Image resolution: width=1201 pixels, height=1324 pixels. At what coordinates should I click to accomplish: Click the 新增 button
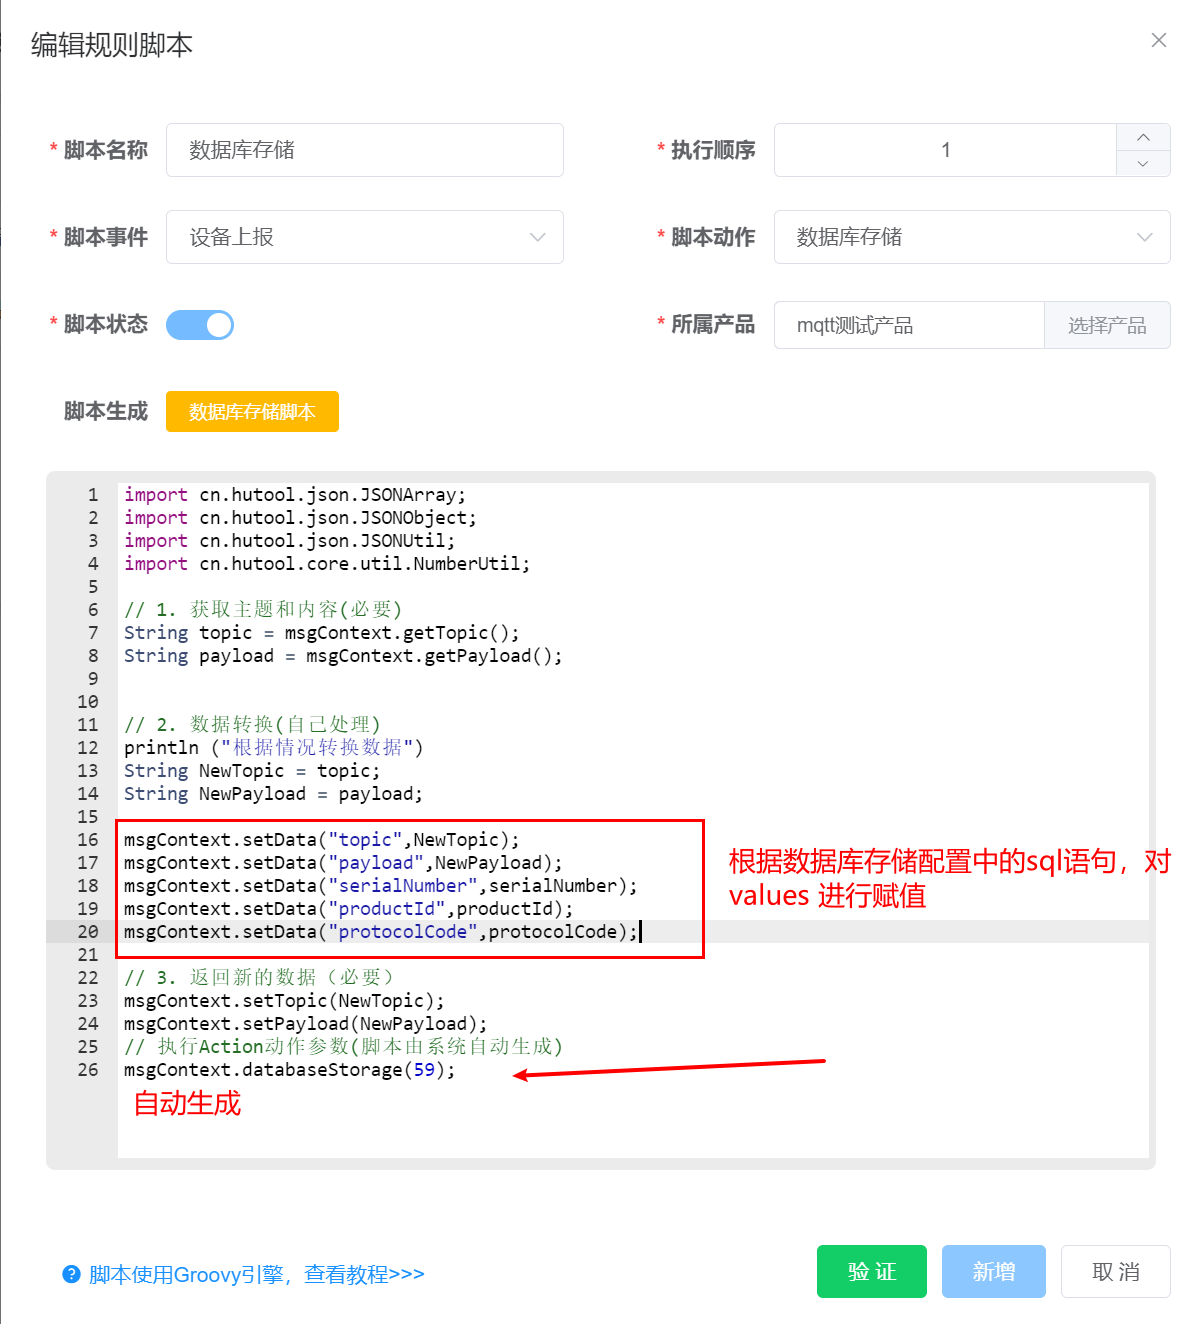point(993,1271)
